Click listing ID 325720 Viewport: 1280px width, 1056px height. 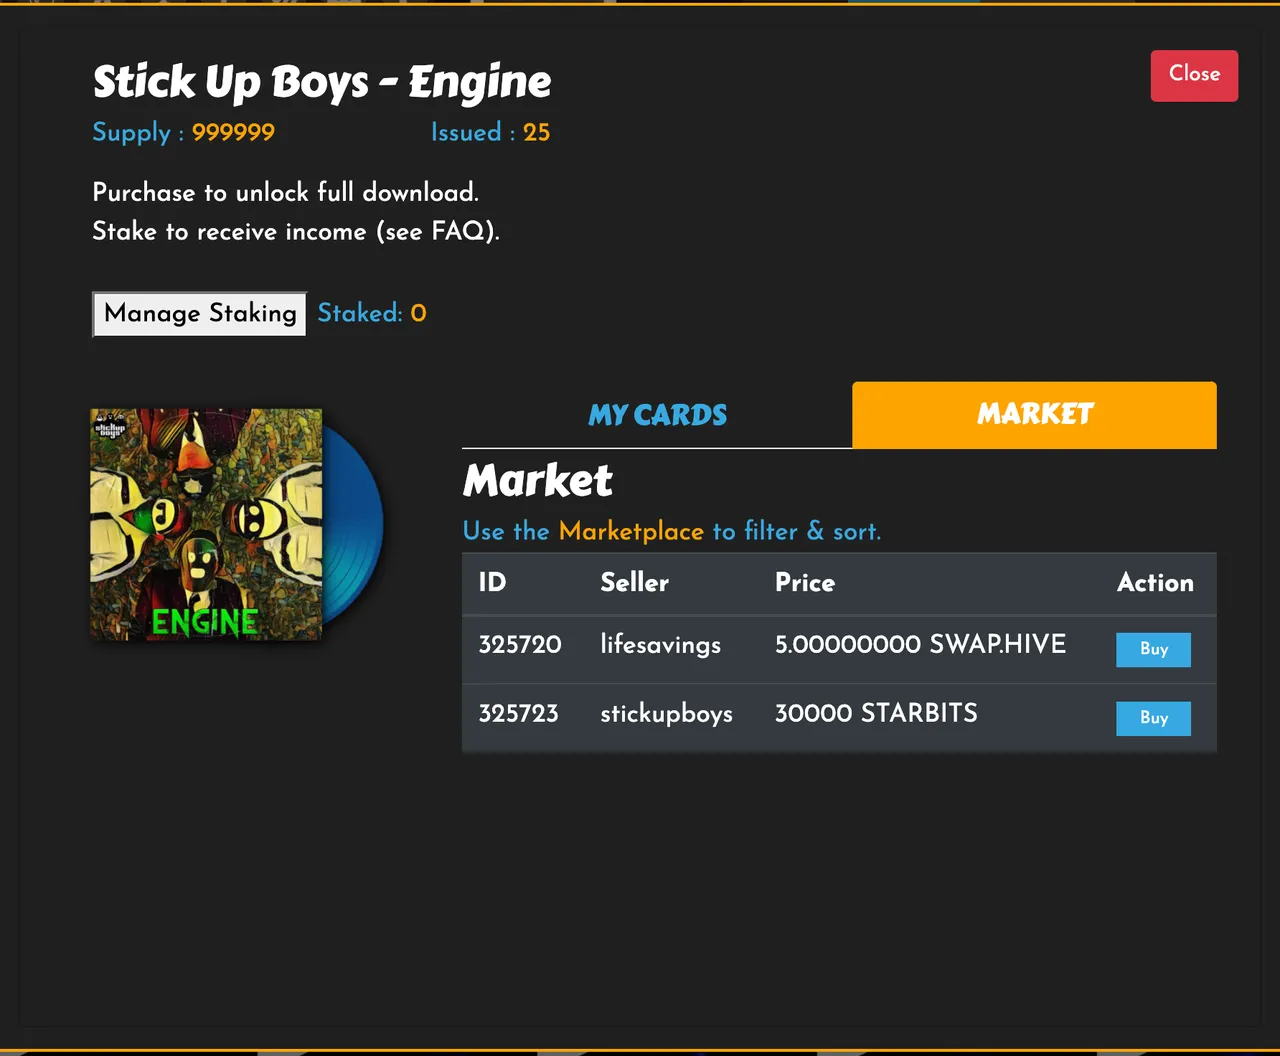click(x=520, y=645)
